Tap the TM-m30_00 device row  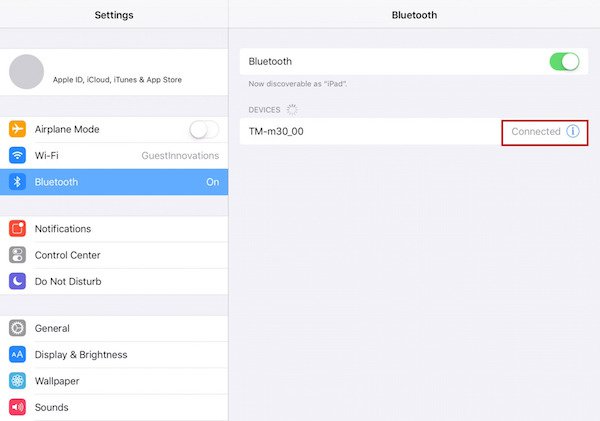coord(414,131)
